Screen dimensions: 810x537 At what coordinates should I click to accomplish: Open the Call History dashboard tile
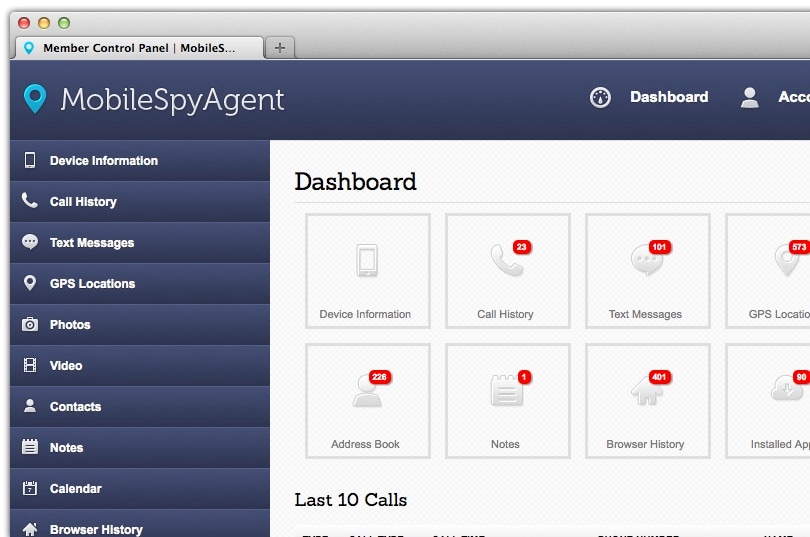(x=508, y=271)
